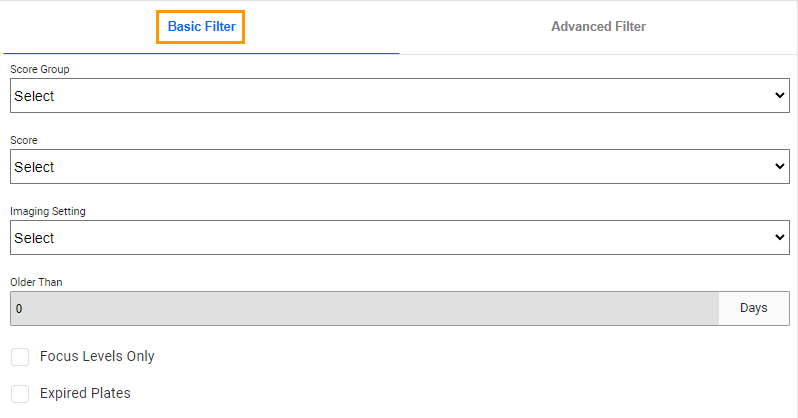The width and height of the screenshot is (798, 418).
Task: Switch to the Basic Filter tab
Action: (x=201, y=27)
